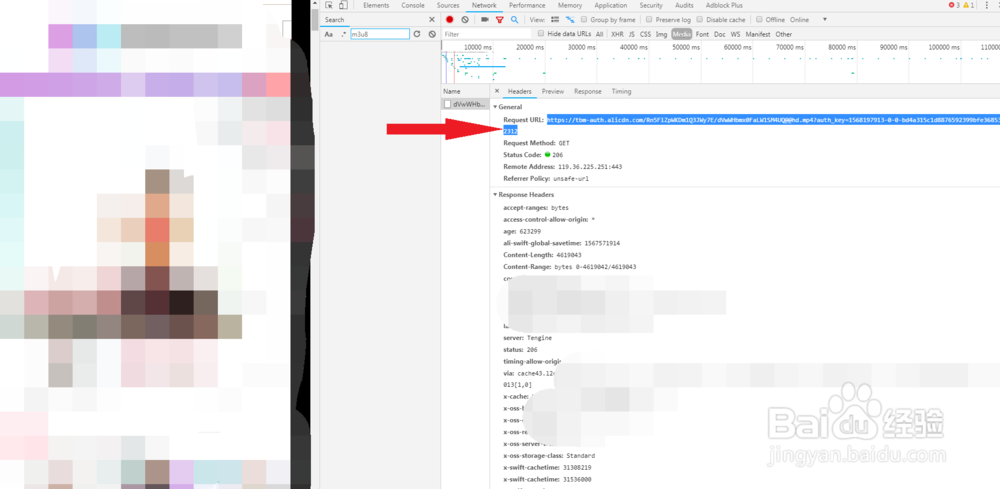Switch to the Memory tab
Viewport: 1000px width, 489px height.
pos(570,5)
